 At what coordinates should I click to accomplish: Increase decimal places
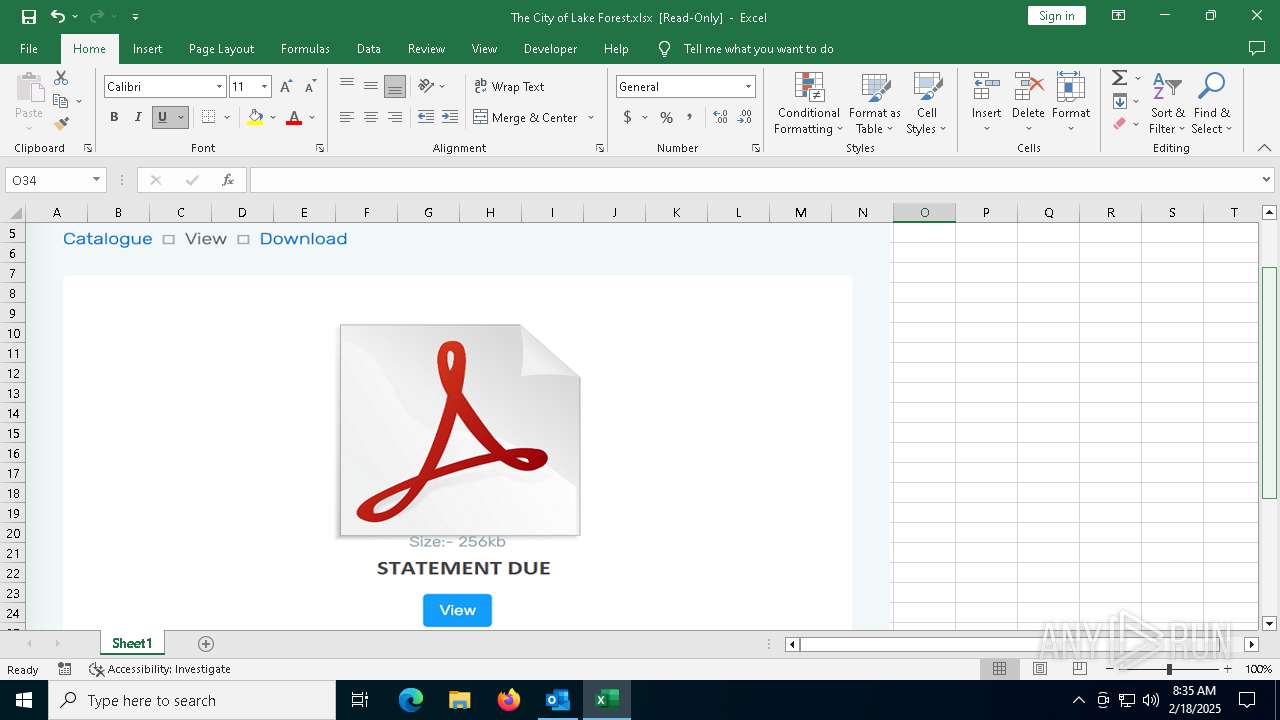pyautogui.click(x=721, y=117)
